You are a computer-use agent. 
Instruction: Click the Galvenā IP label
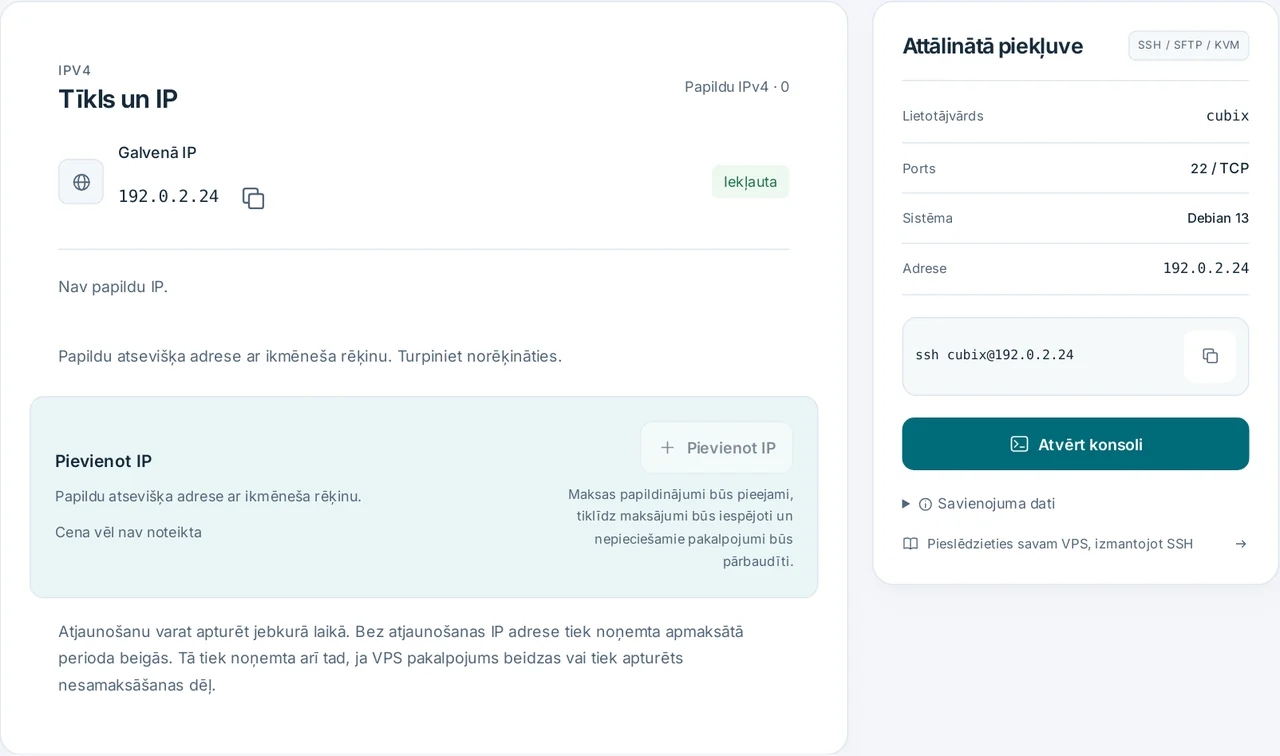tap(157, 153)
